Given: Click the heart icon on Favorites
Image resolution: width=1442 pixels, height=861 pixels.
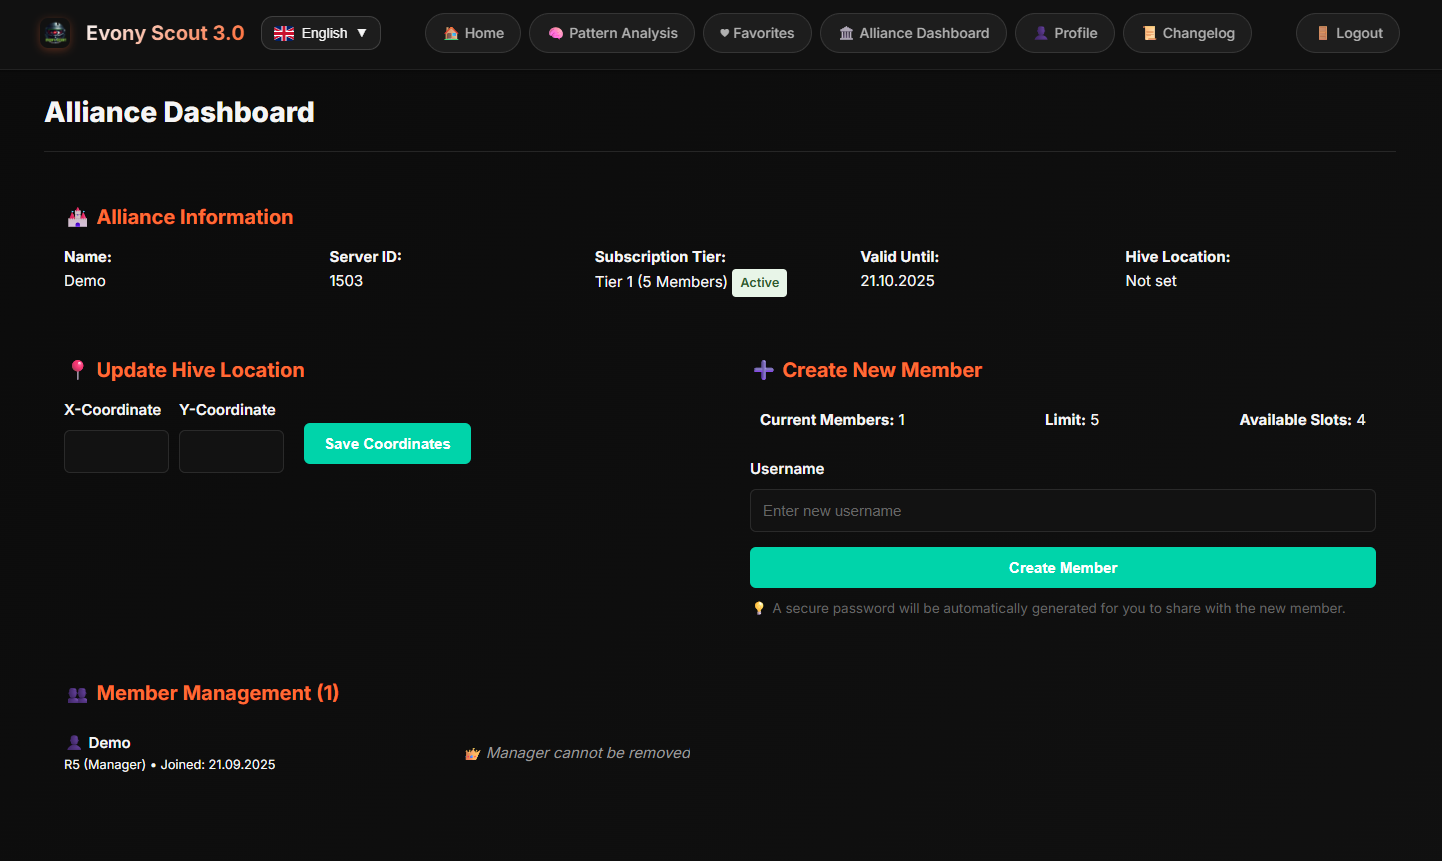Looking at the screenshot, I should click(724, 32).
